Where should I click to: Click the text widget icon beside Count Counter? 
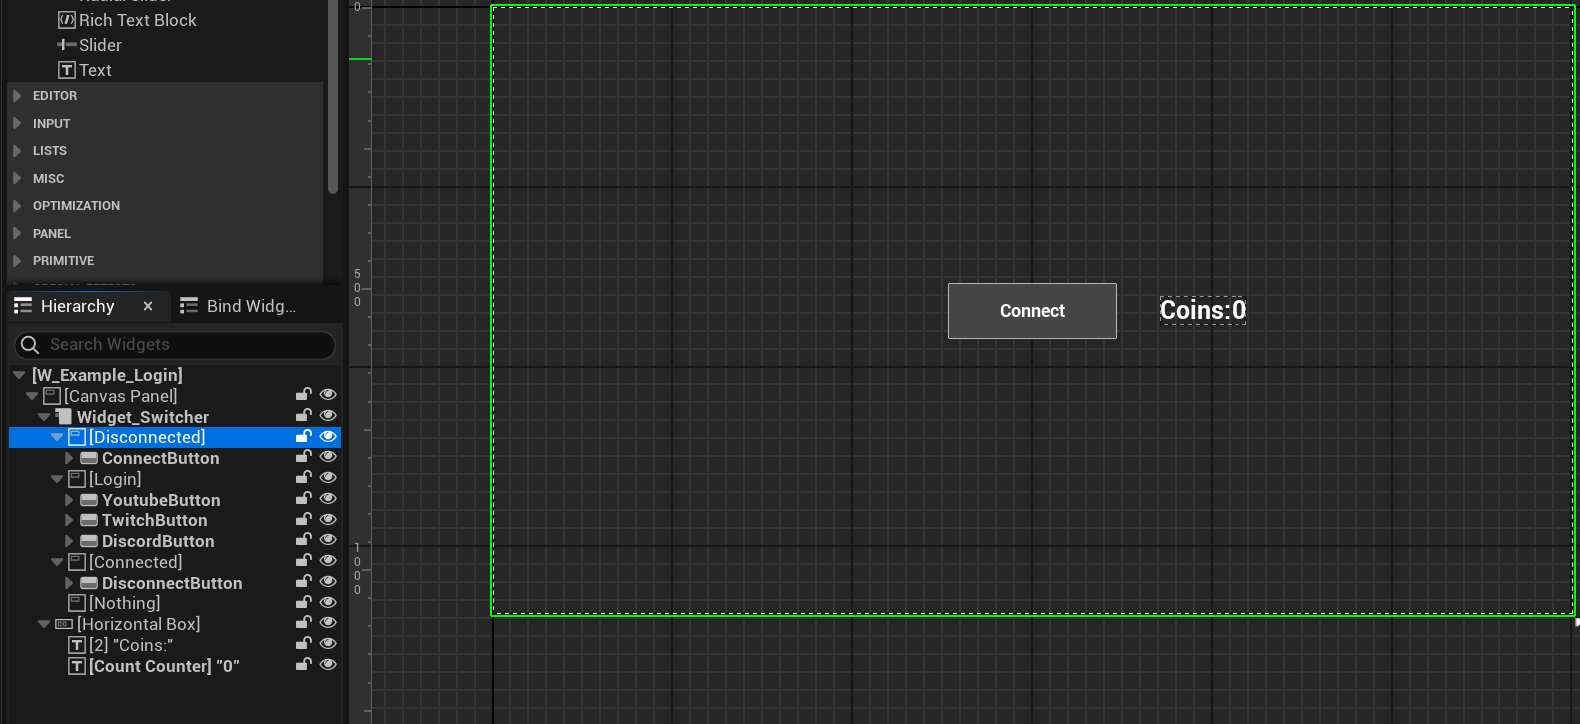pos(77,666)
